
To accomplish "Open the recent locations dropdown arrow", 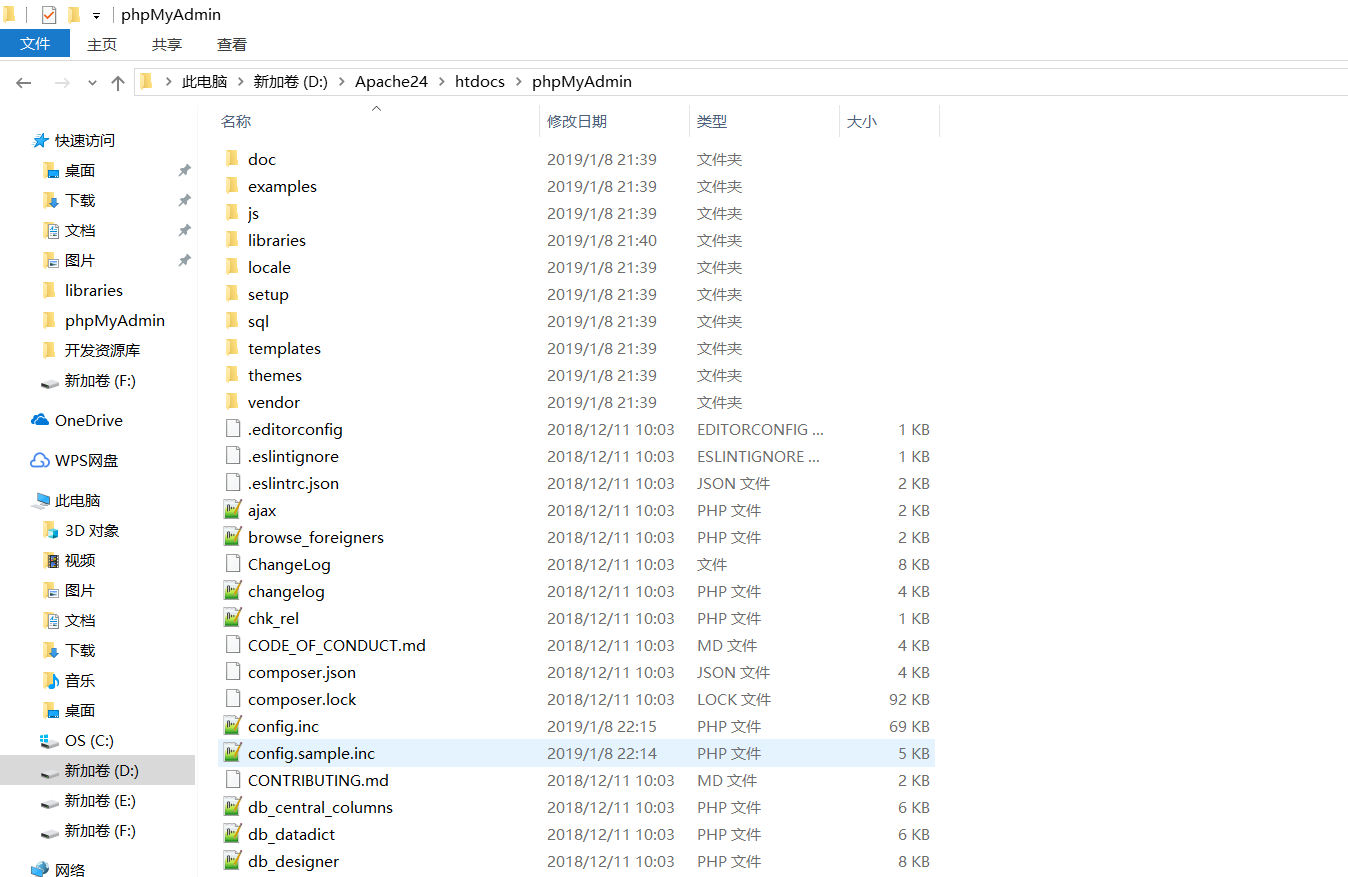I will pos(92,83).
